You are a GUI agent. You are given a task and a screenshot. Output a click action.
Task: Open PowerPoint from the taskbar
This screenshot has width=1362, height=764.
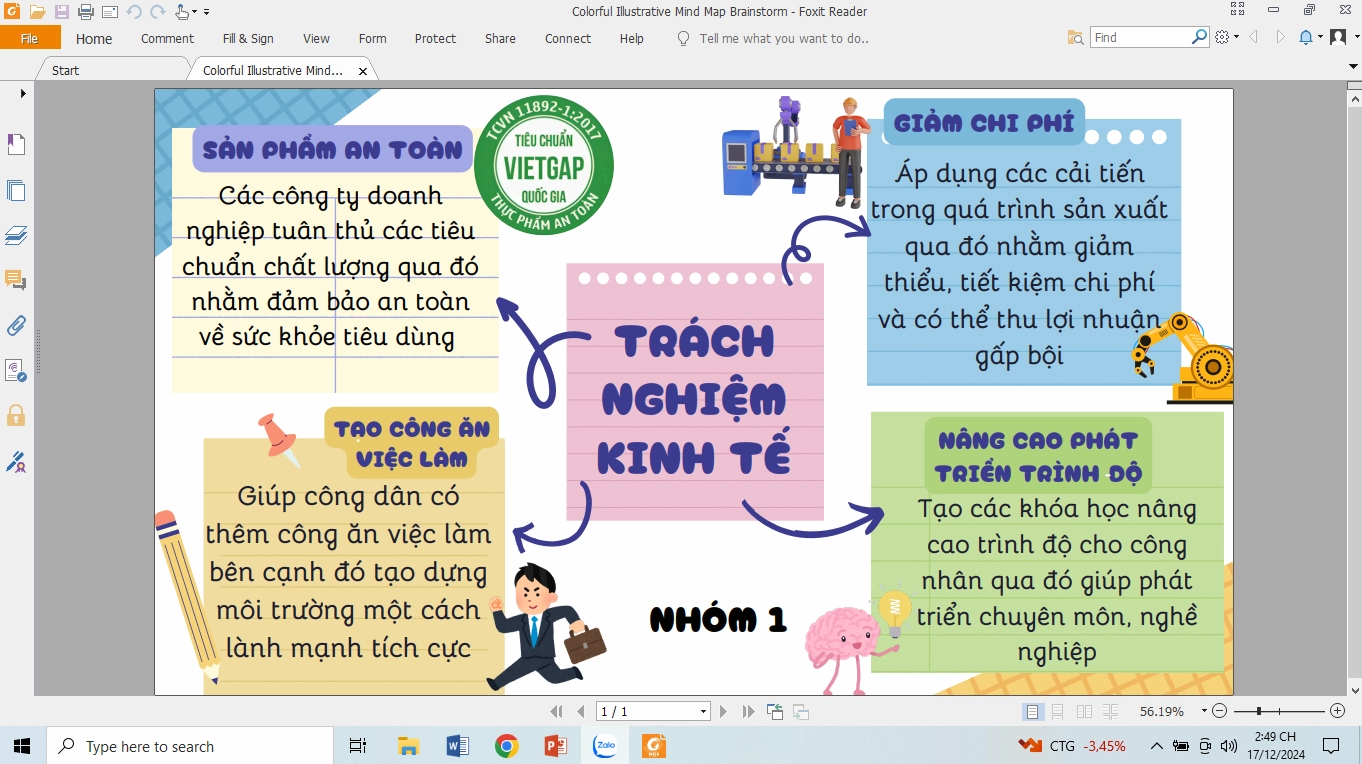[556, 746]
